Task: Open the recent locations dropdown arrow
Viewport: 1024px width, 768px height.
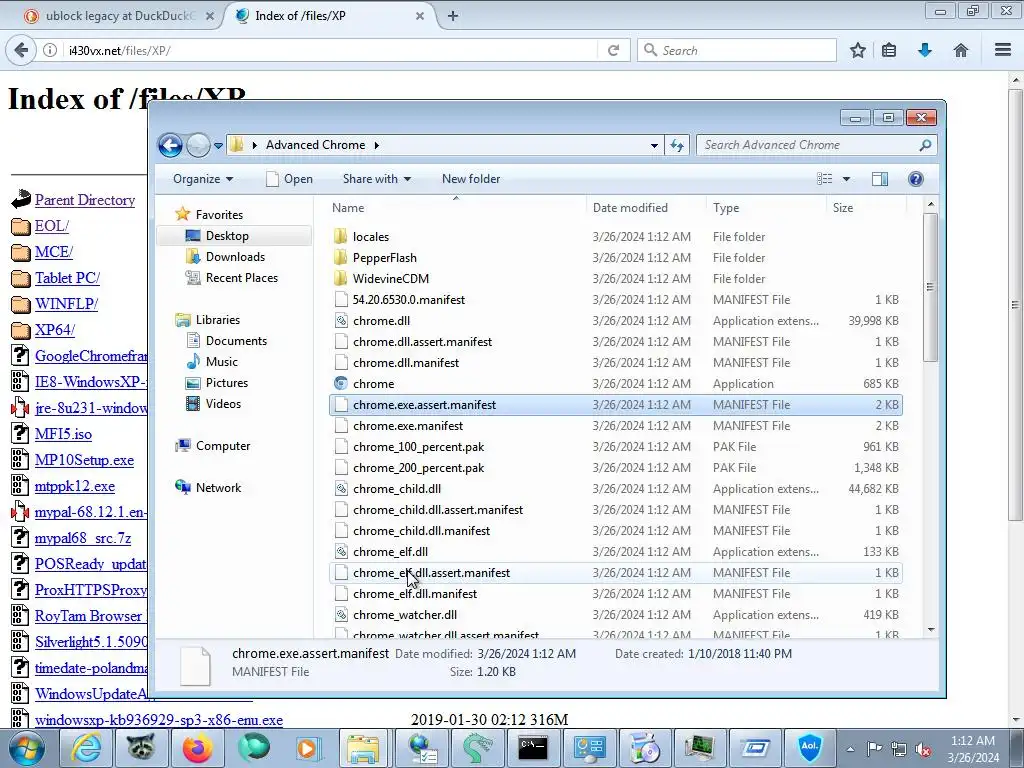Action: point(218,146)
